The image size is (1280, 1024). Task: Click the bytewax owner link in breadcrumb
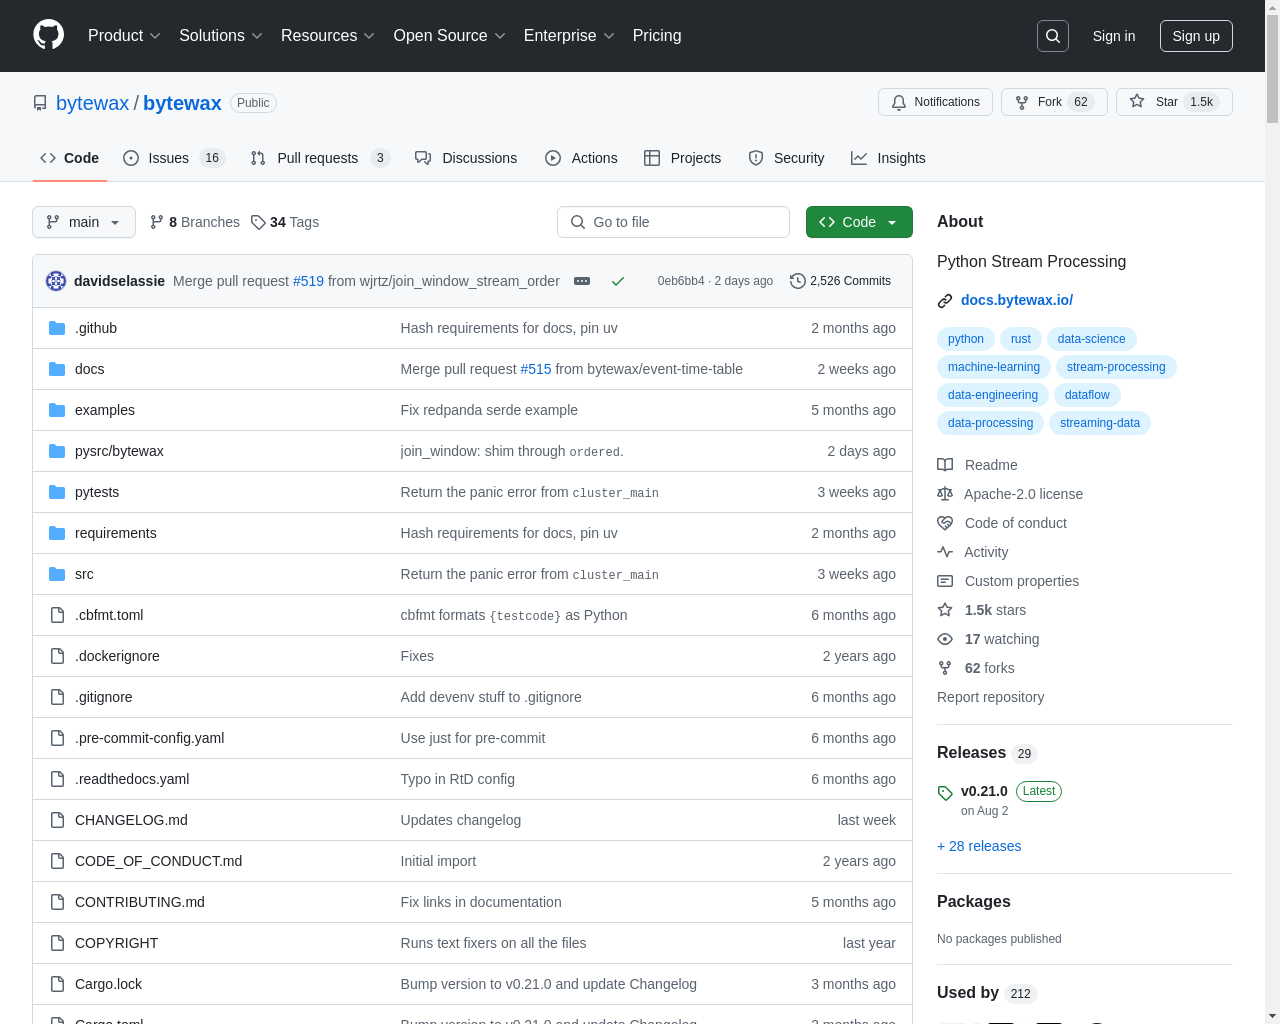pyautogui.click(x=92, y=103)
